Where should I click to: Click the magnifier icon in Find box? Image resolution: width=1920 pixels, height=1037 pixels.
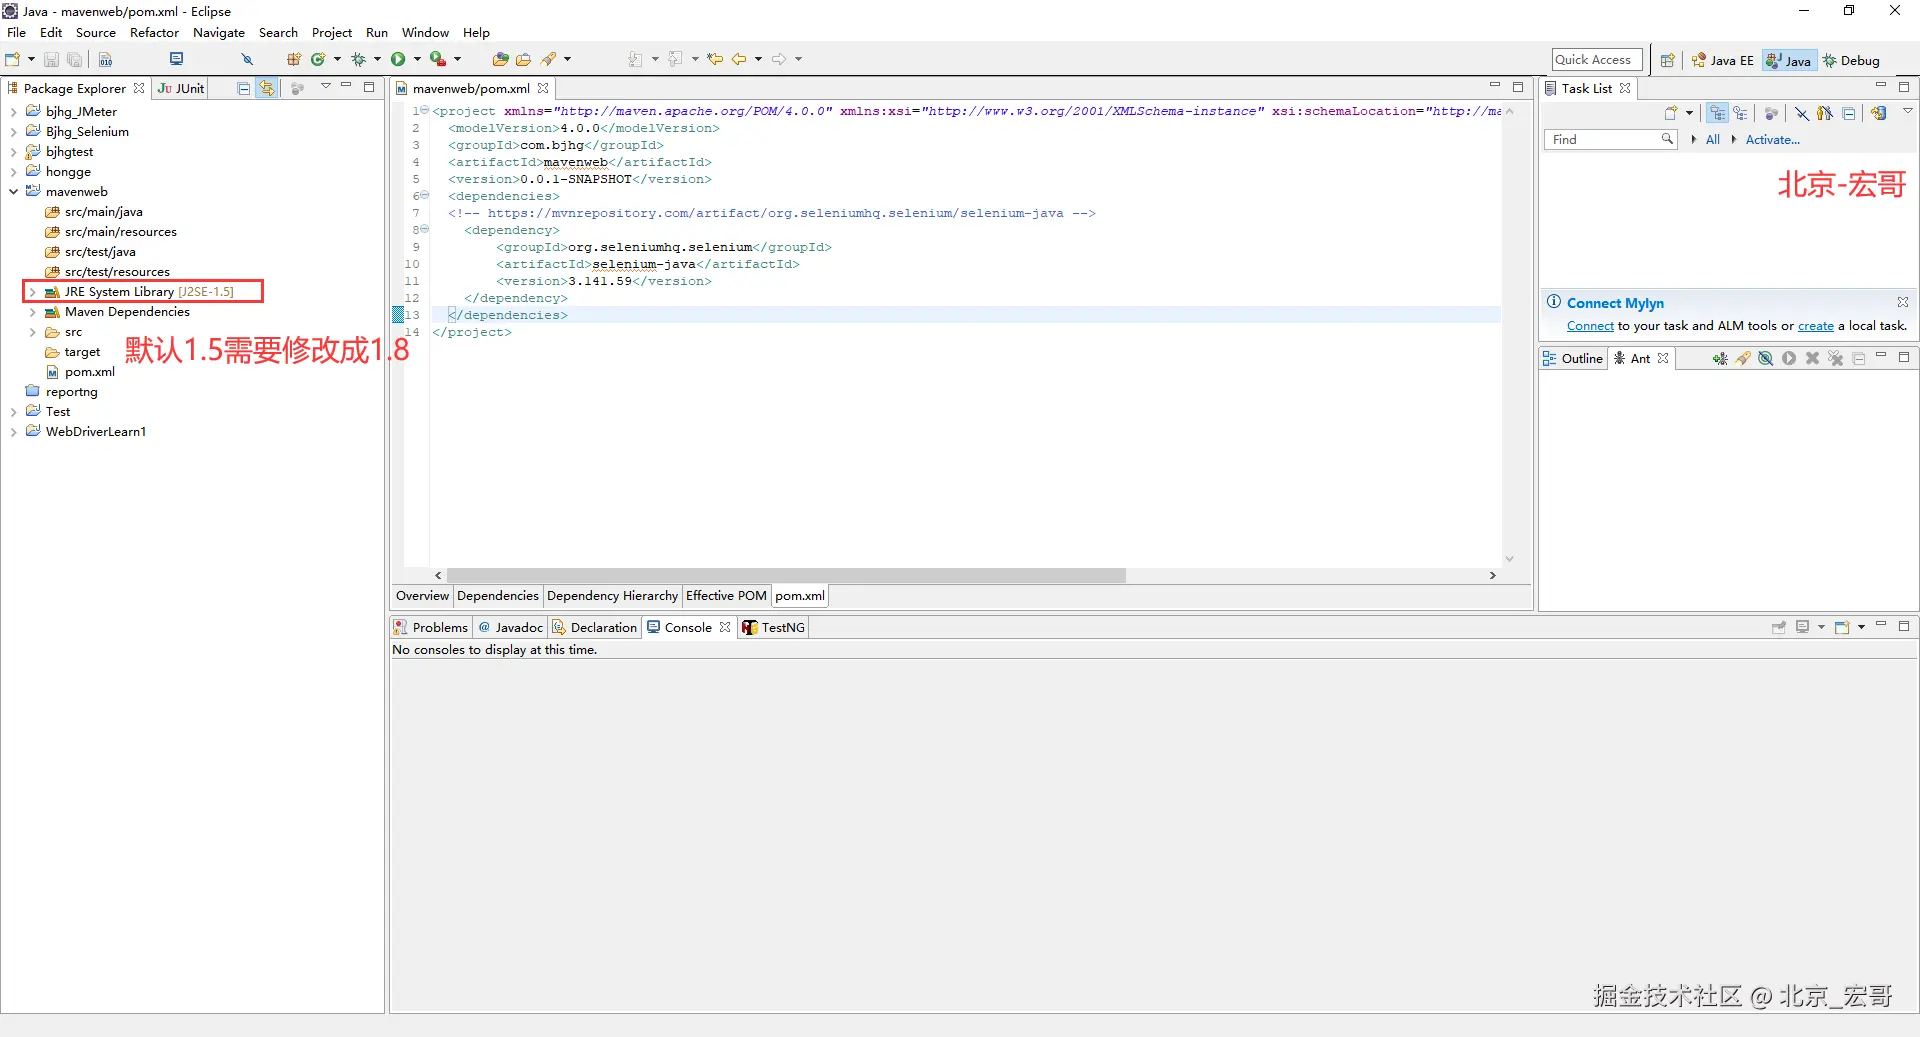pyautogui.click(x=1667, y=140)
